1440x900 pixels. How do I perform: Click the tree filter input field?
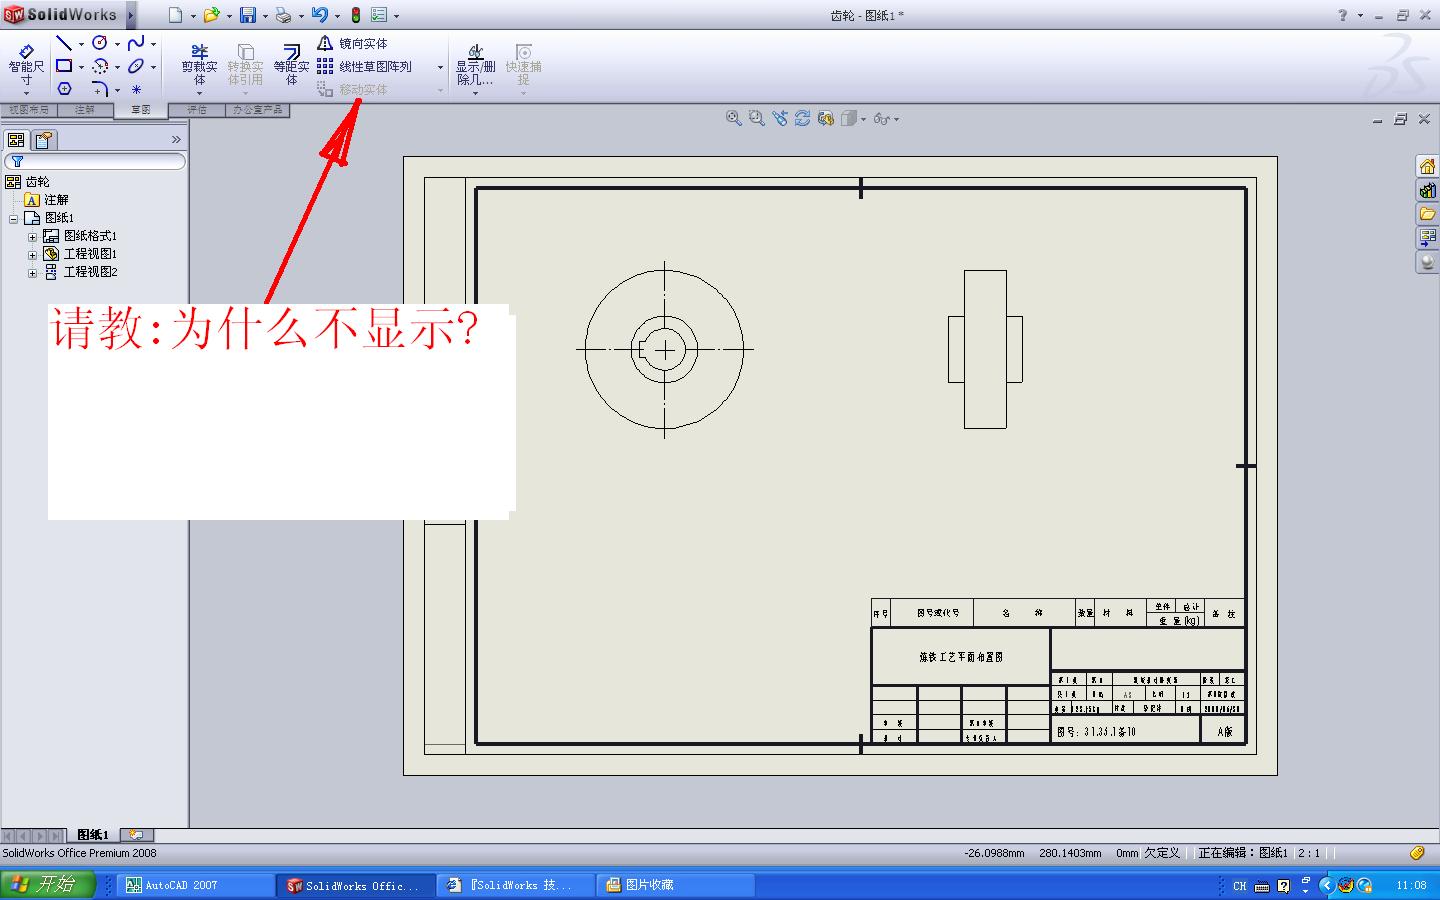coord(96,161)
